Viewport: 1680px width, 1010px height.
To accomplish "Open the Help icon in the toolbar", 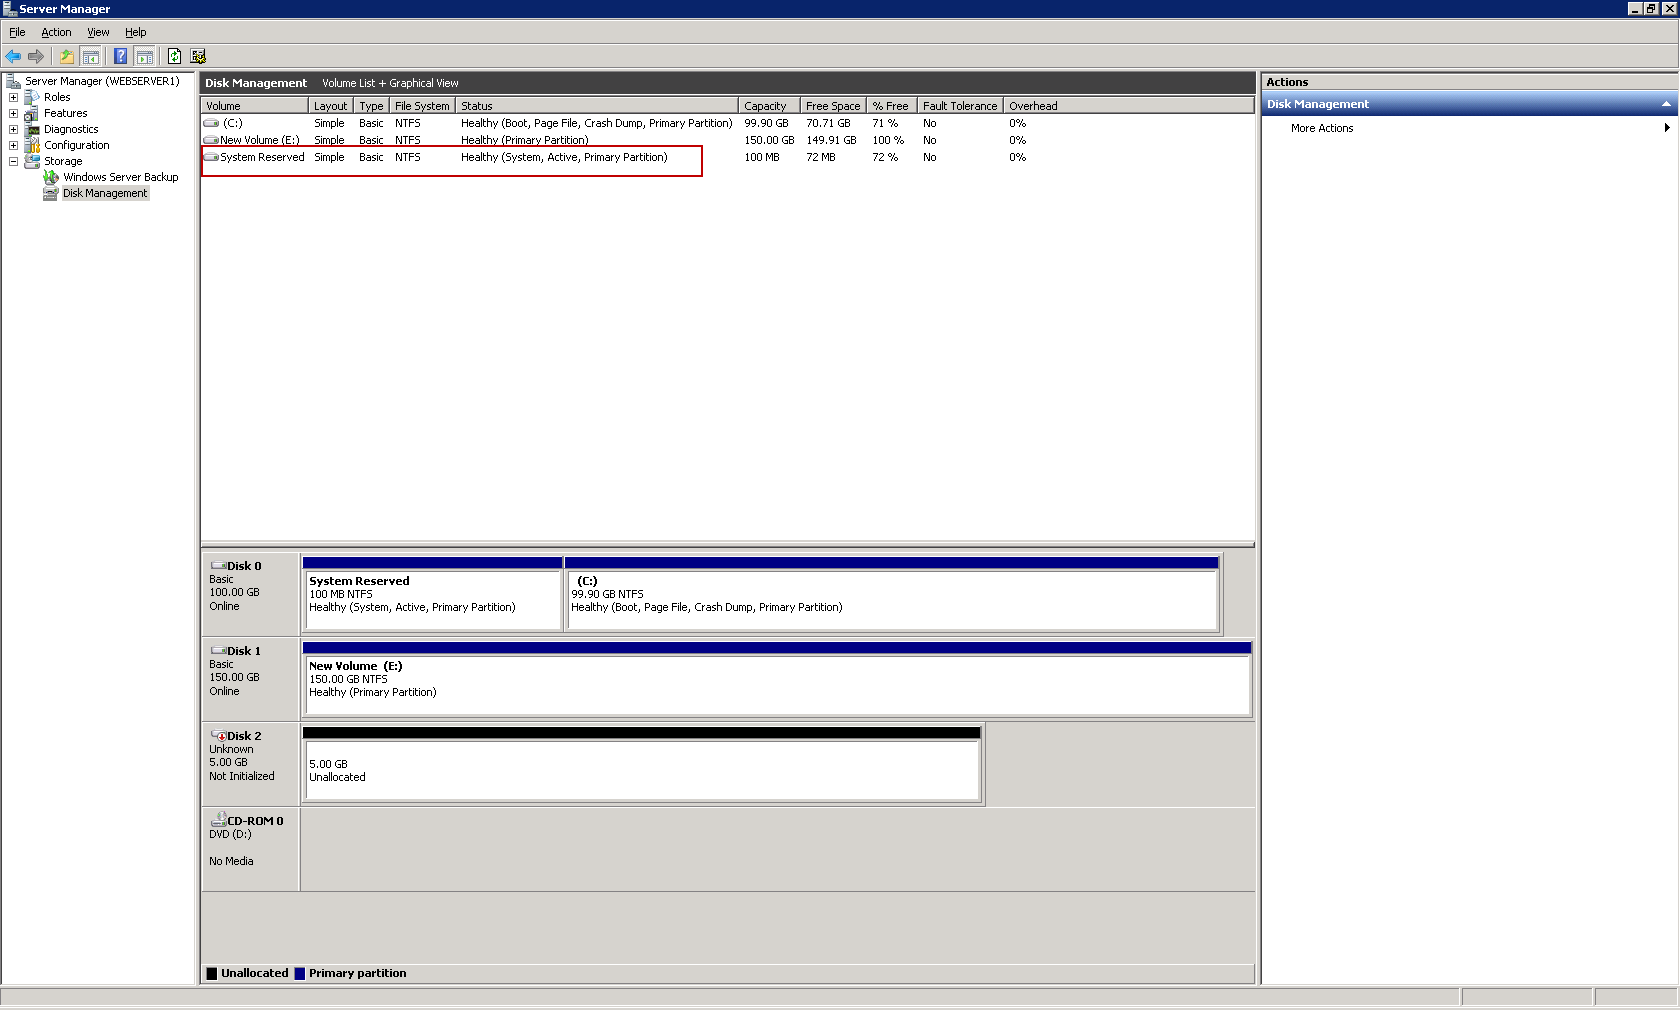I will pos(120,56).
